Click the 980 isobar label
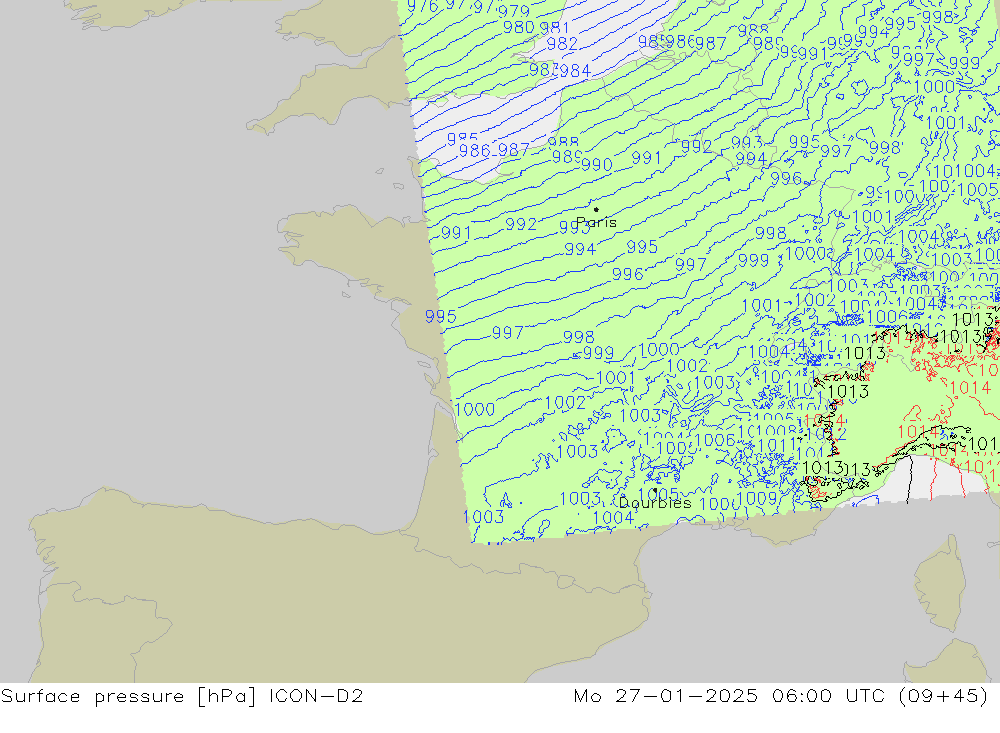1000x733 pixels. (x=518, y=27)
